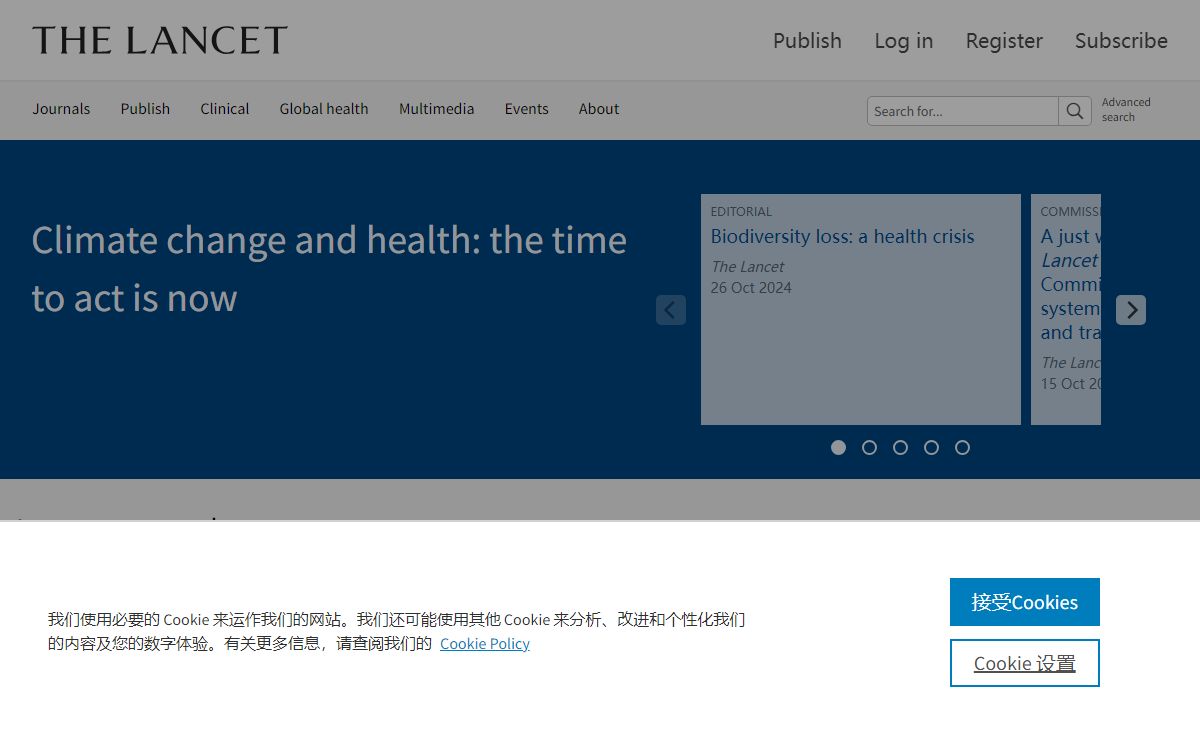The width and height of the screenshot is (1200, 740).
Task: Click The Lancet logo
Action: tap(160, 40)
